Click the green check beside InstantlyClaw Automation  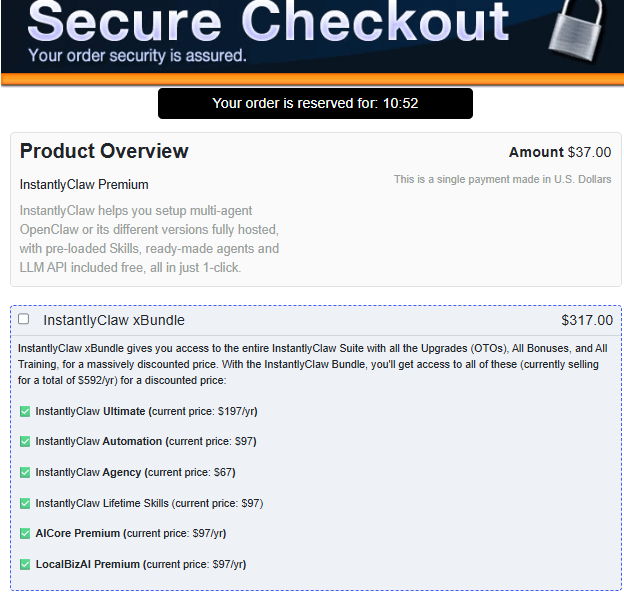25,442
